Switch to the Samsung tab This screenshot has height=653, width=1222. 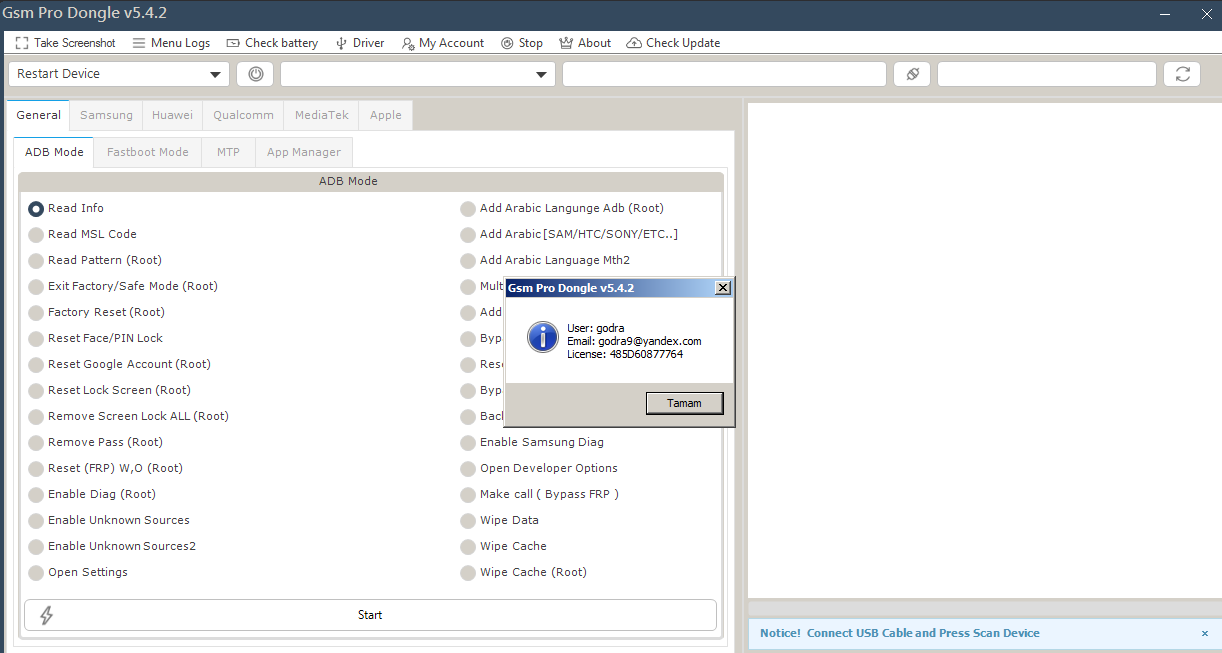click(x=106, y=115)
